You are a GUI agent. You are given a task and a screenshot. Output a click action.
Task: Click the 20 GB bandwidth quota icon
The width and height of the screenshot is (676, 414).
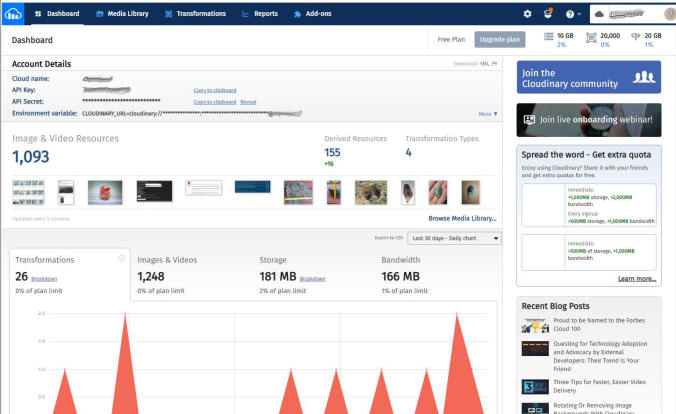635,36
